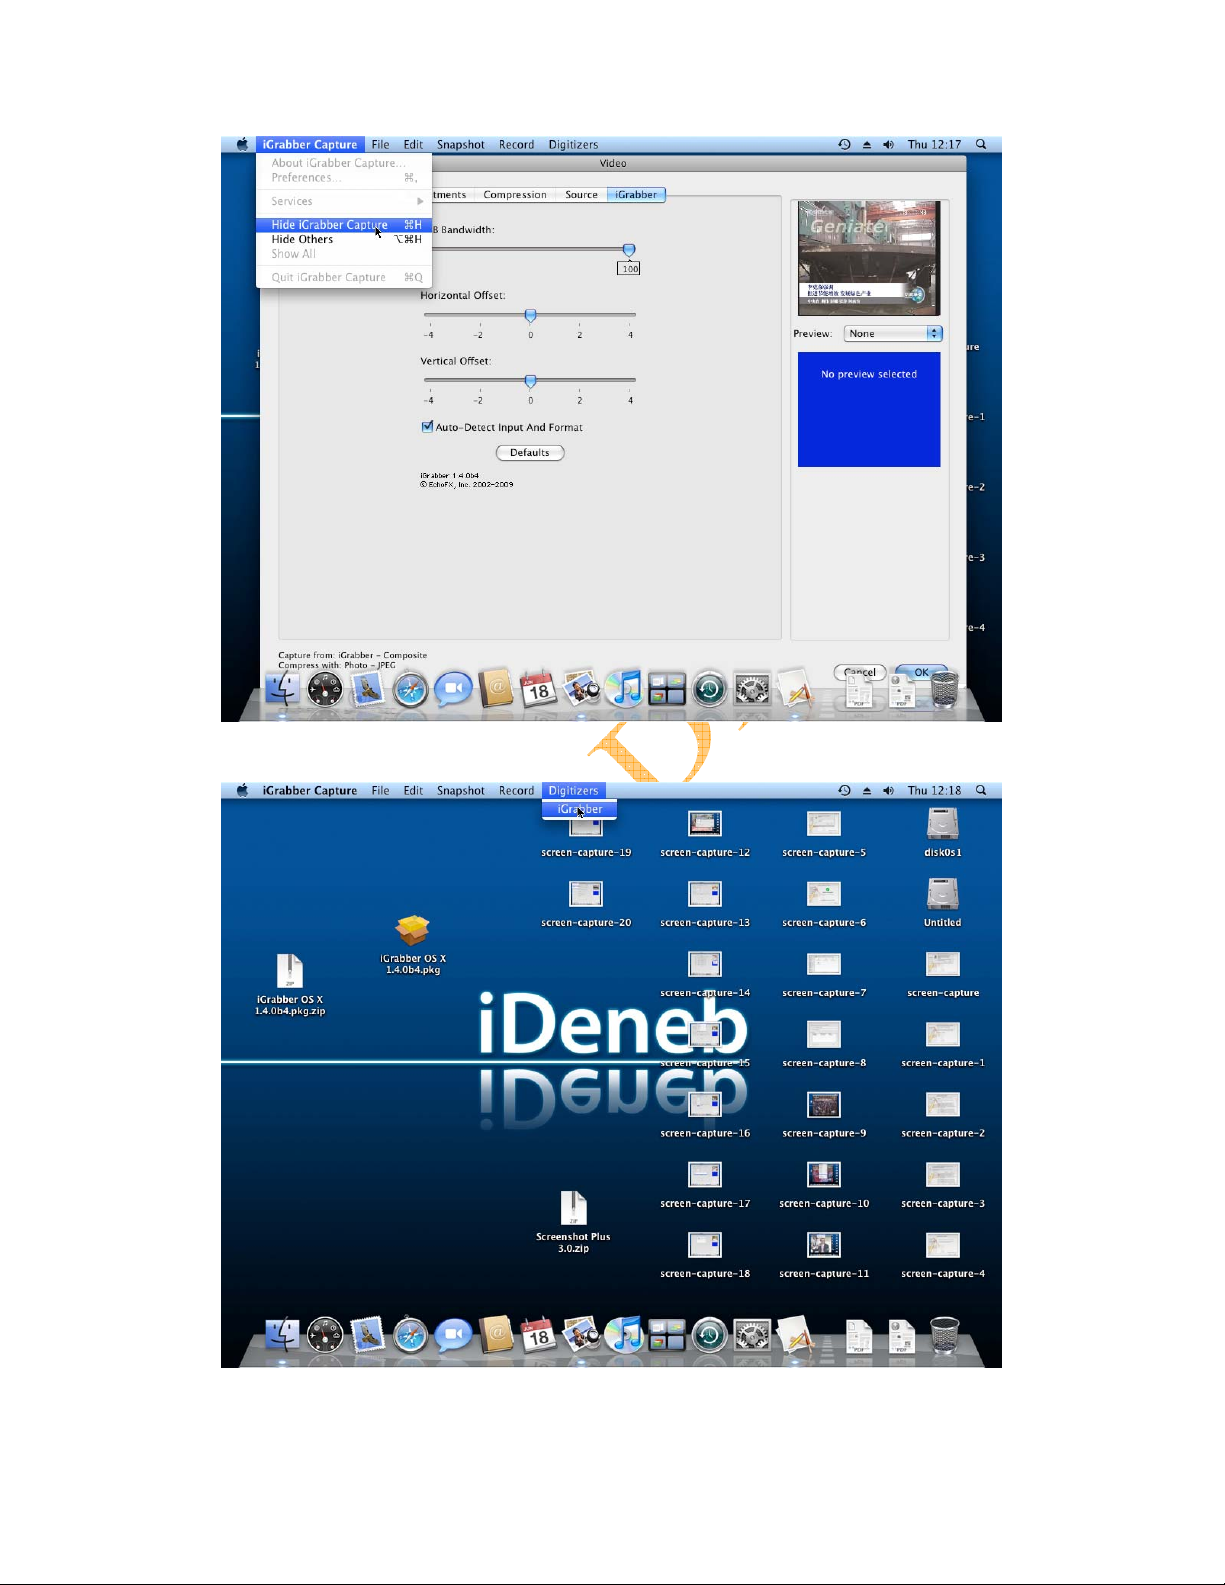The image size is (1225, 1585).
Task: Open Mail from the upper screenshot's dock
Action: coord(367,688)
